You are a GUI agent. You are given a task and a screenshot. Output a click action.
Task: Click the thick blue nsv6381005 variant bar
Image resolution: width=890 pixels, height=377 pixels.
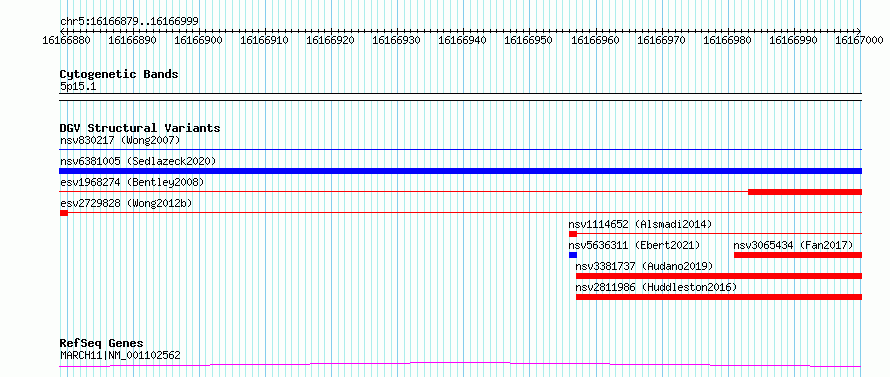point(460,171)
